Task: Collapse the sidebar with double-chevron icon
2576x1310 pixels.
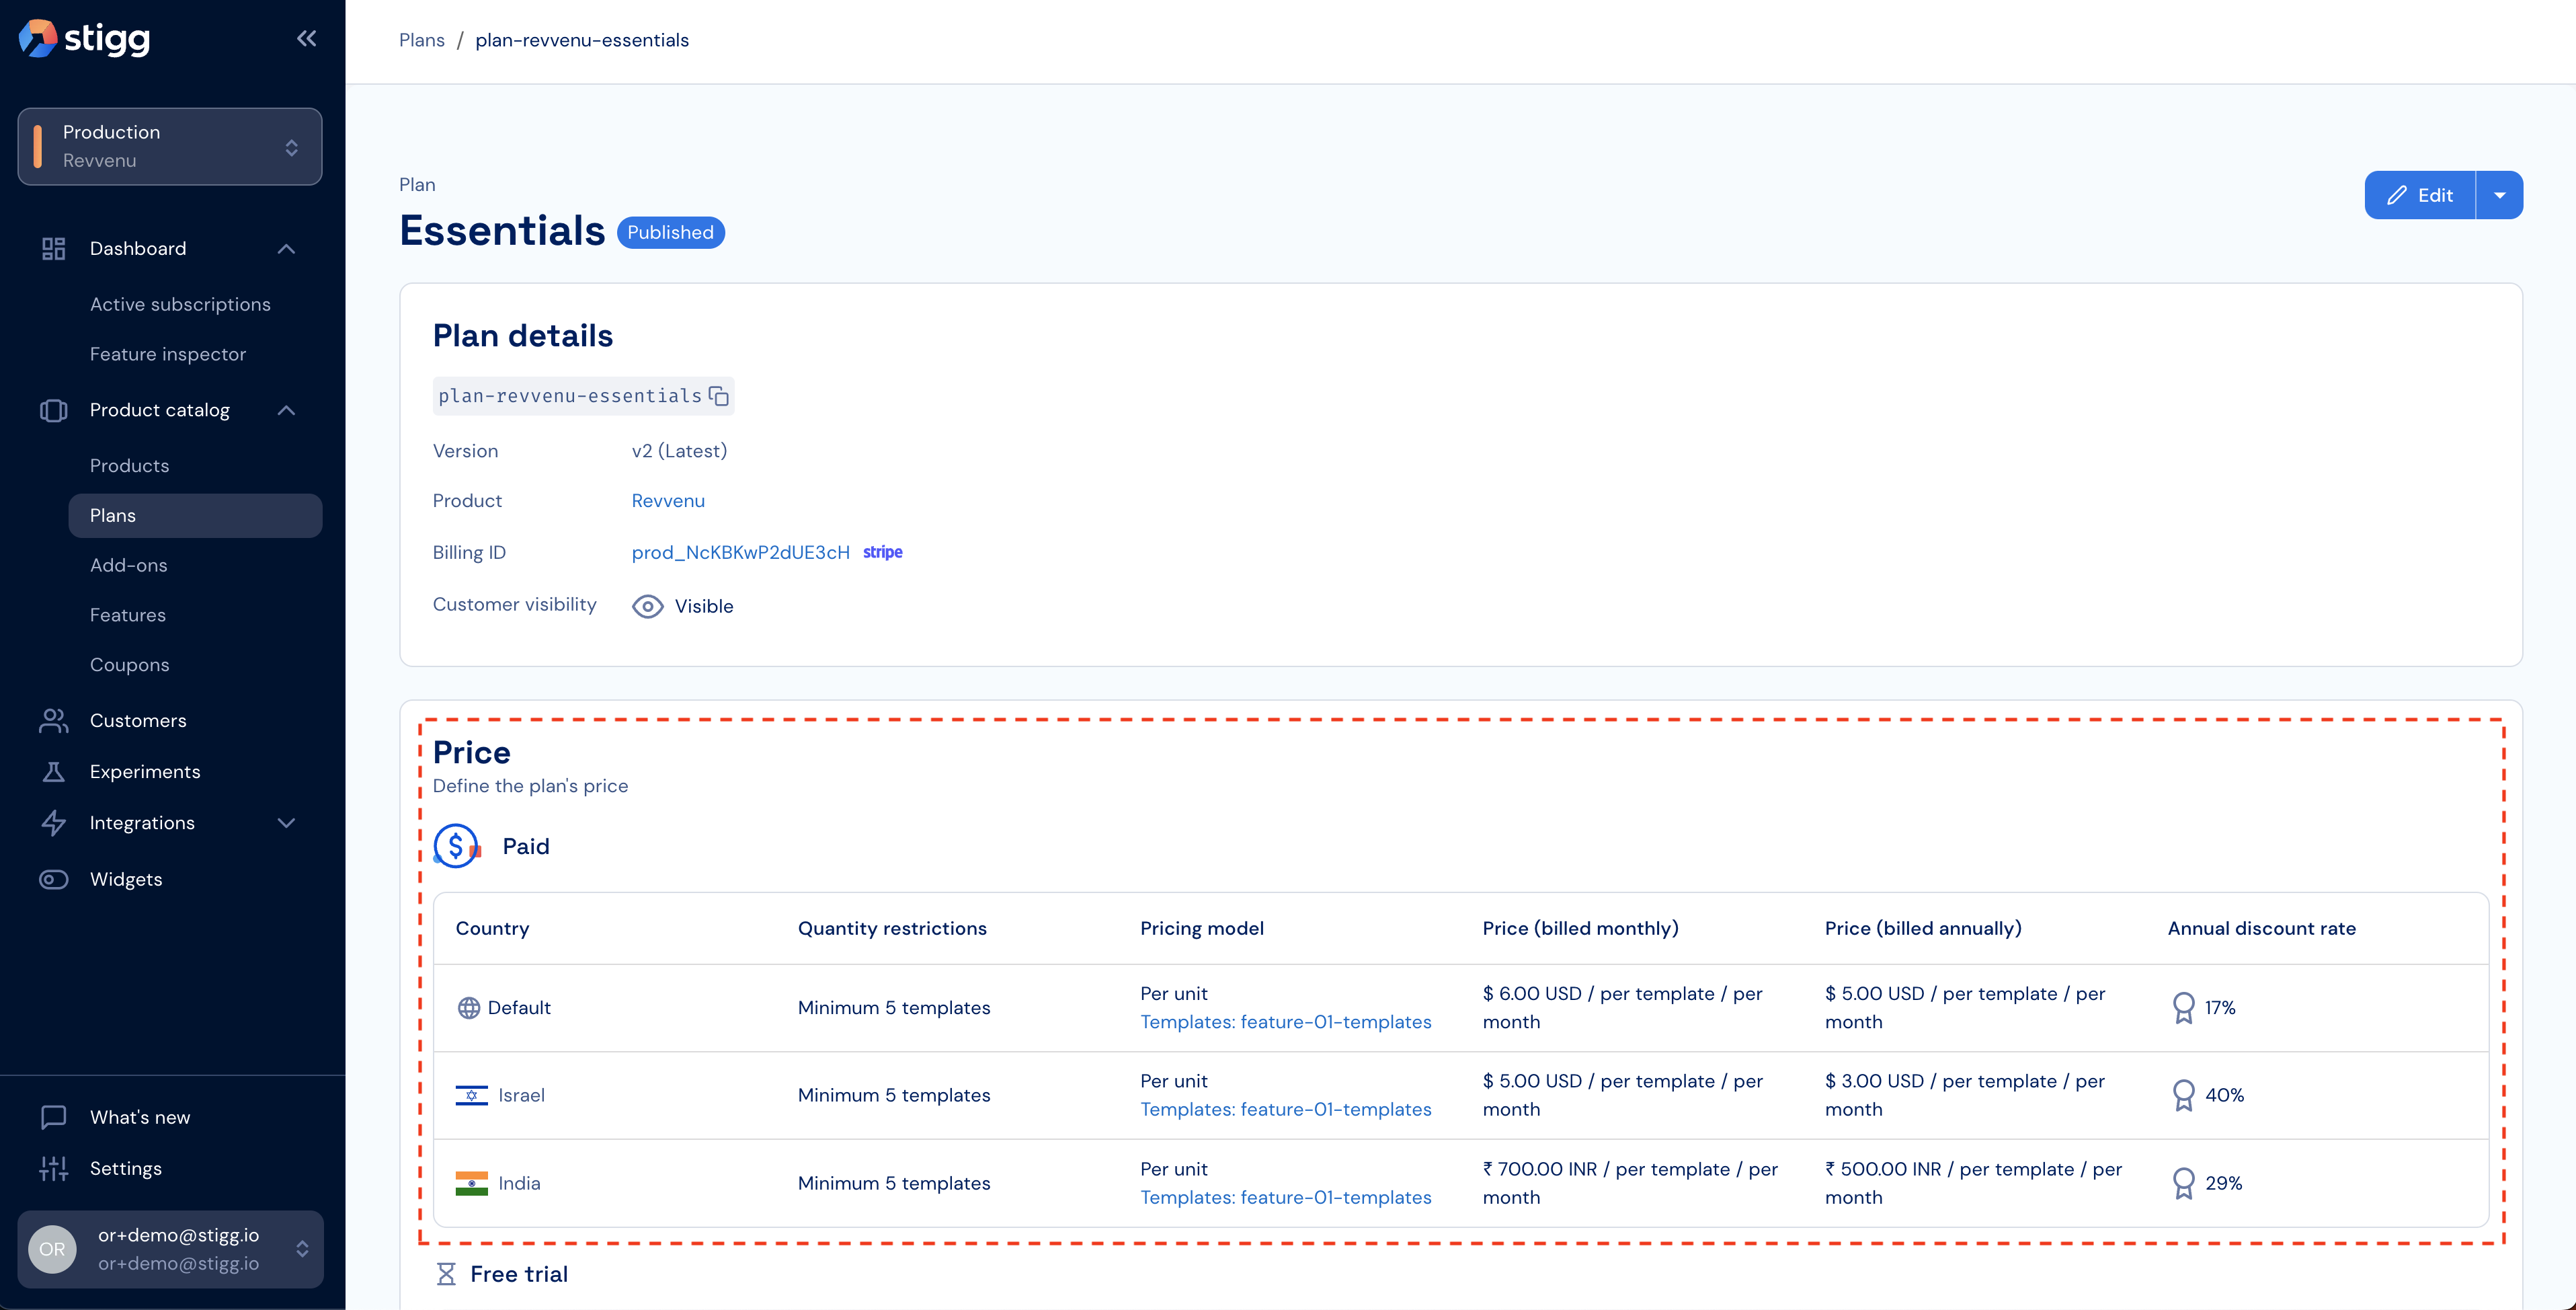Action: 306,39
